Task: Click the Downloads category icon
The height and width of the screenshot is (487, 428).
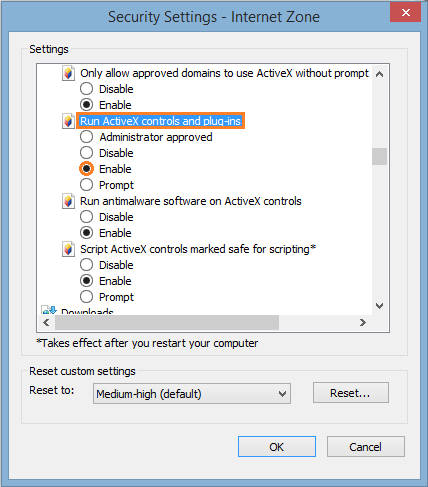Action: coord(49,310)
